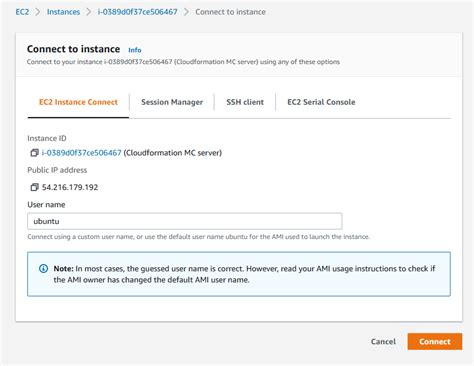Open the EC2 Serial Console tab
The image size is (474, 366).
[x=321, y=102]
